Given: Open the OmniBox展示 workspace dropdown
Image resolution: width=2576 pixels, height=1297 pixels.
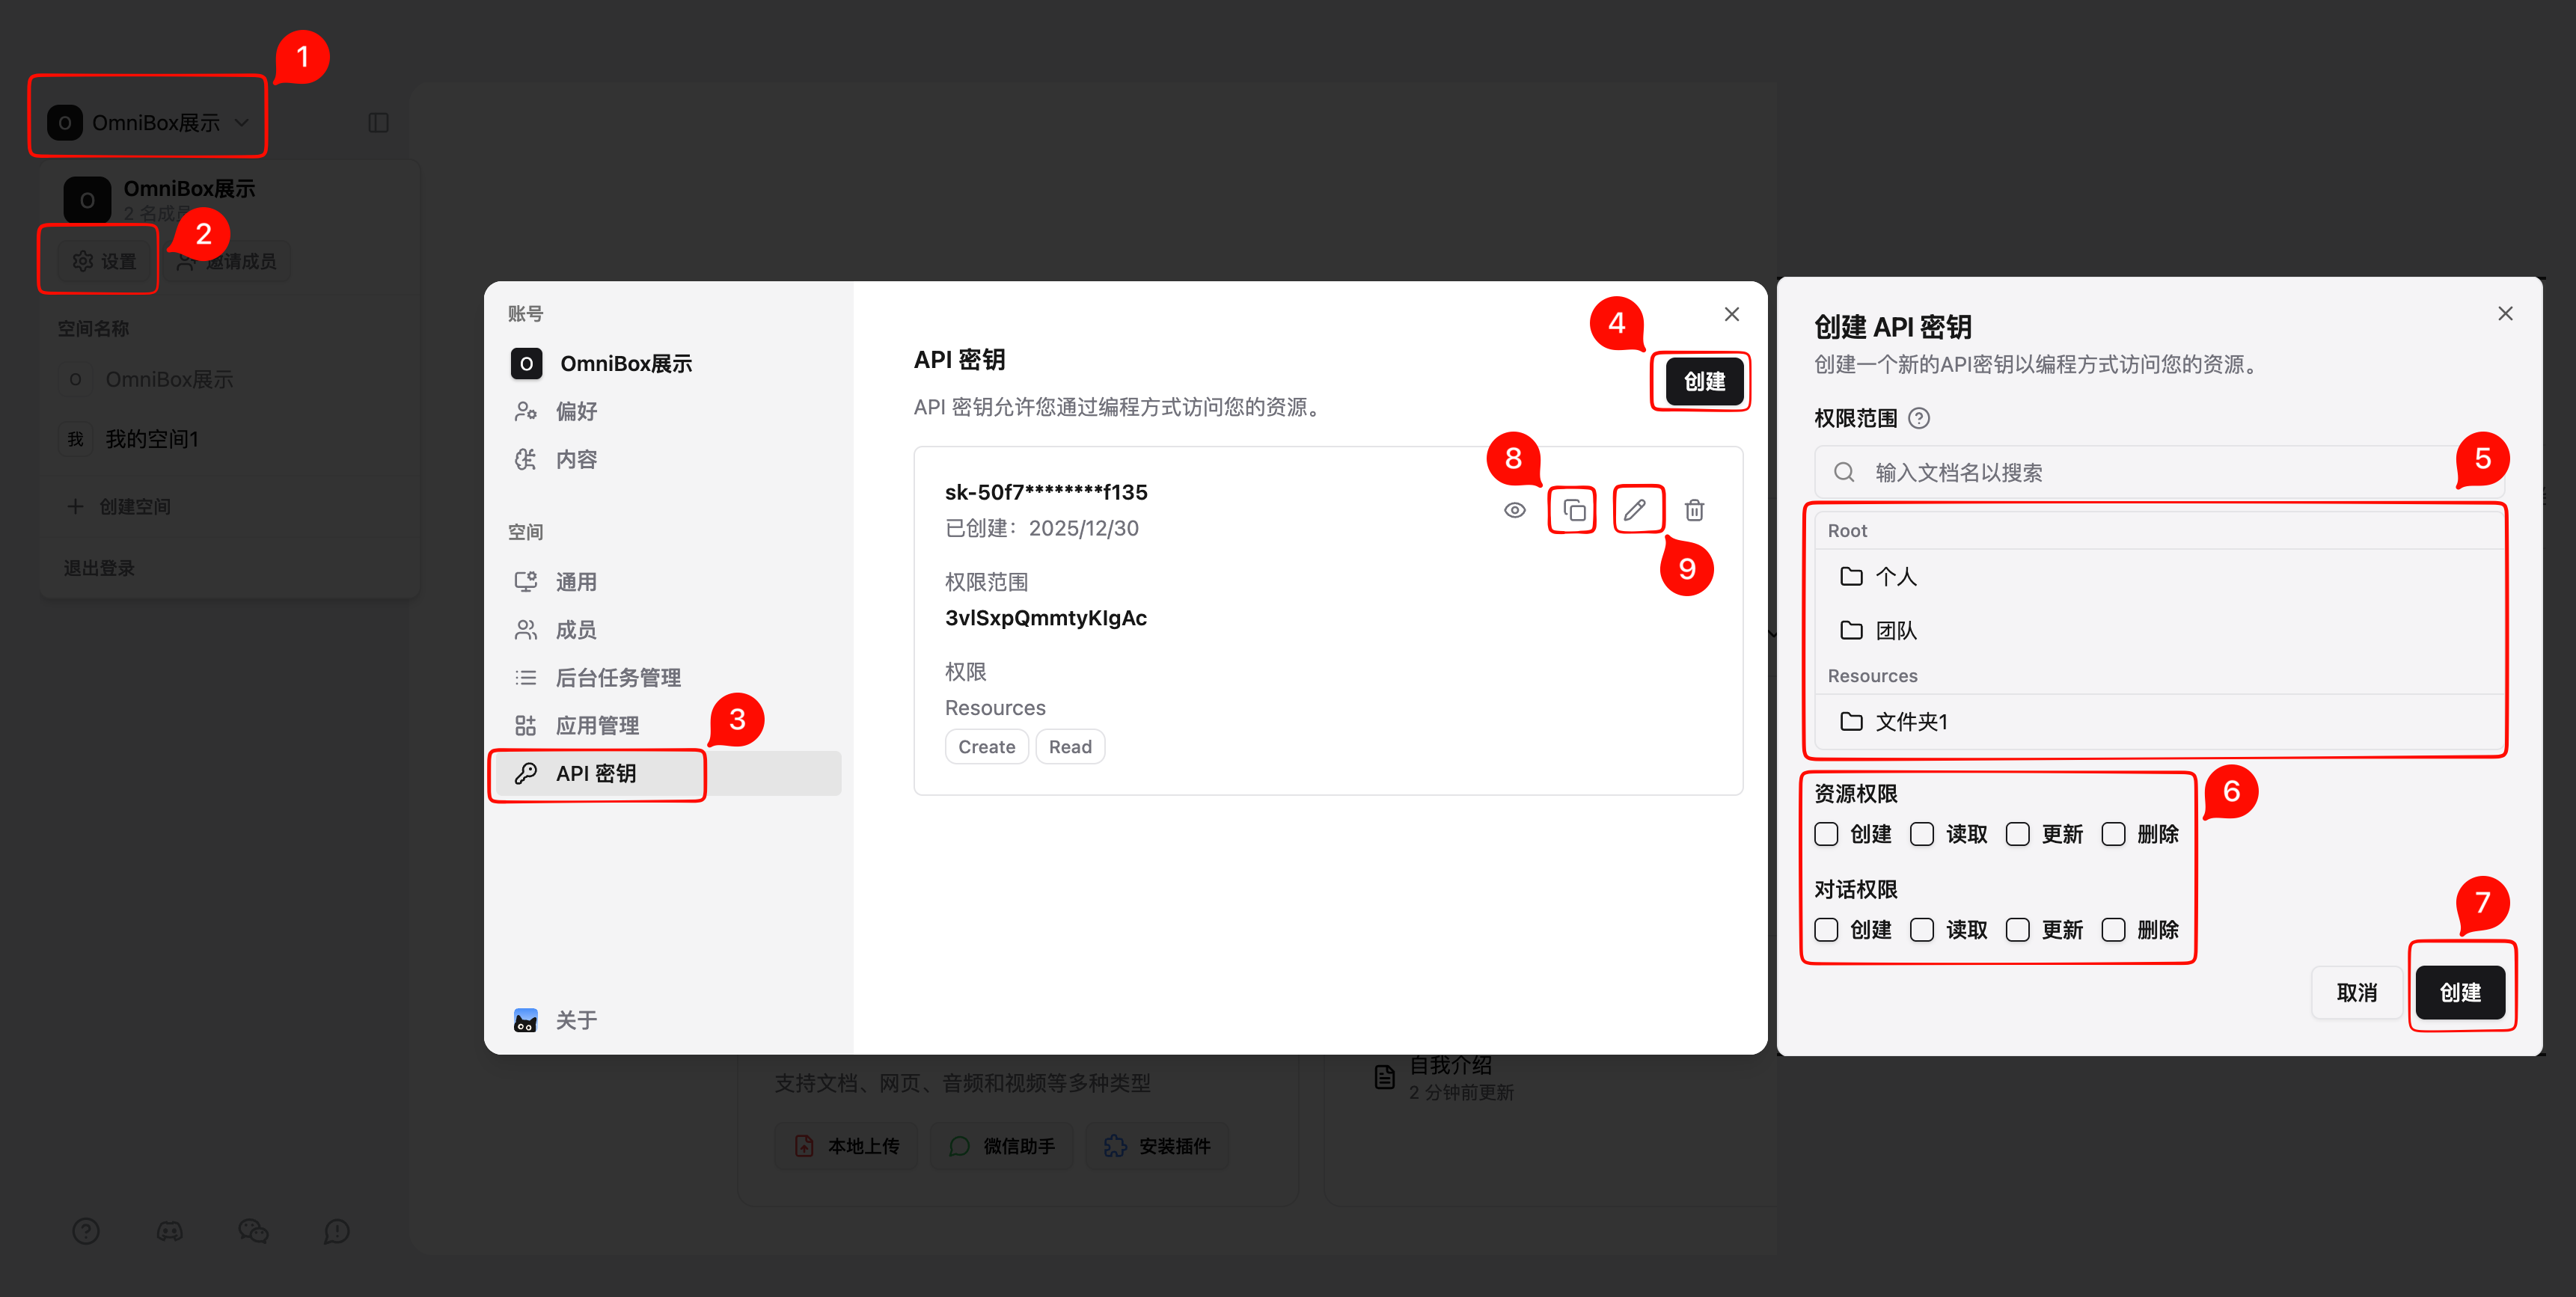Looking at the screenshot, I should (x=147, y=121).
